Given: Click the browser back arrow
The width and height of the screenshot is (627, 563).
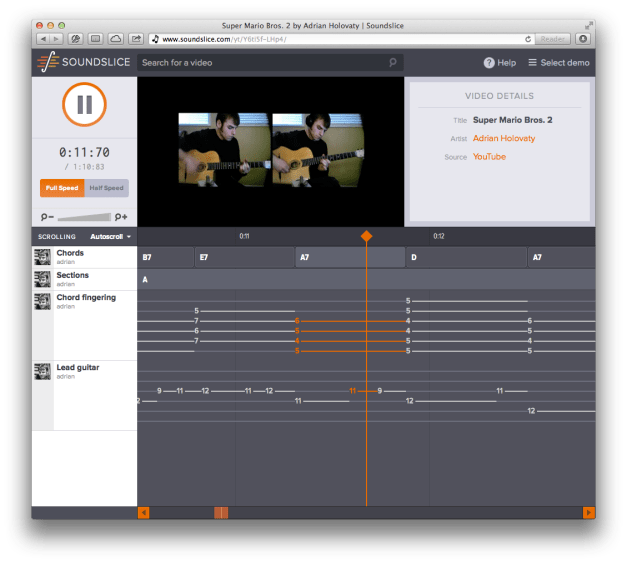Looking at the screenshot, I should (44, 38).
